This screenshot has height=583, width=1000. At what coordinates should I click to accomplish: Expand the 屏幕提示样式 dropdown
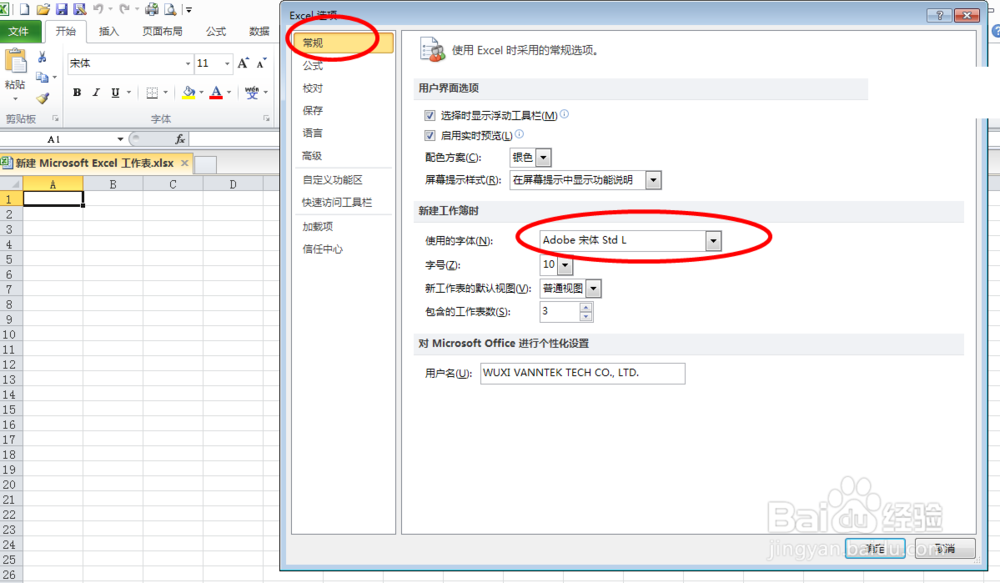653,180
